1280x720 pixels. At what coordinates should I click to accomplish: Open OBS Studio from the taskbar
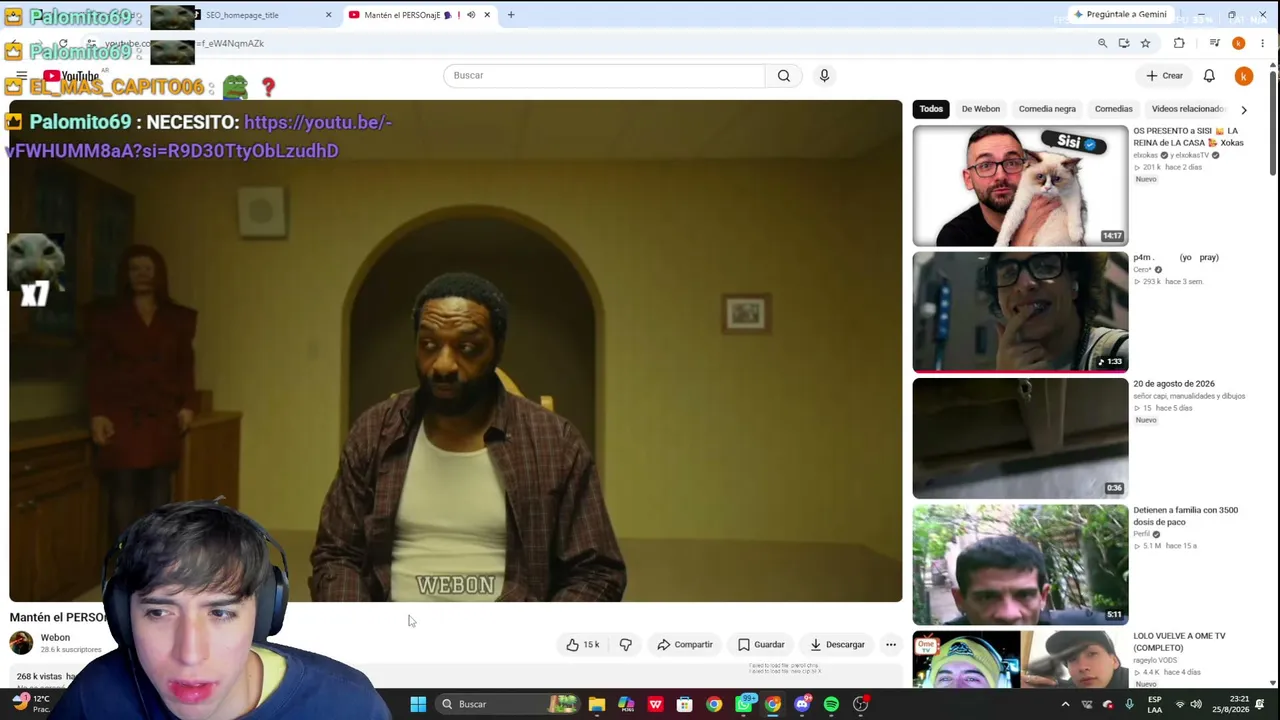pos(860,704)
